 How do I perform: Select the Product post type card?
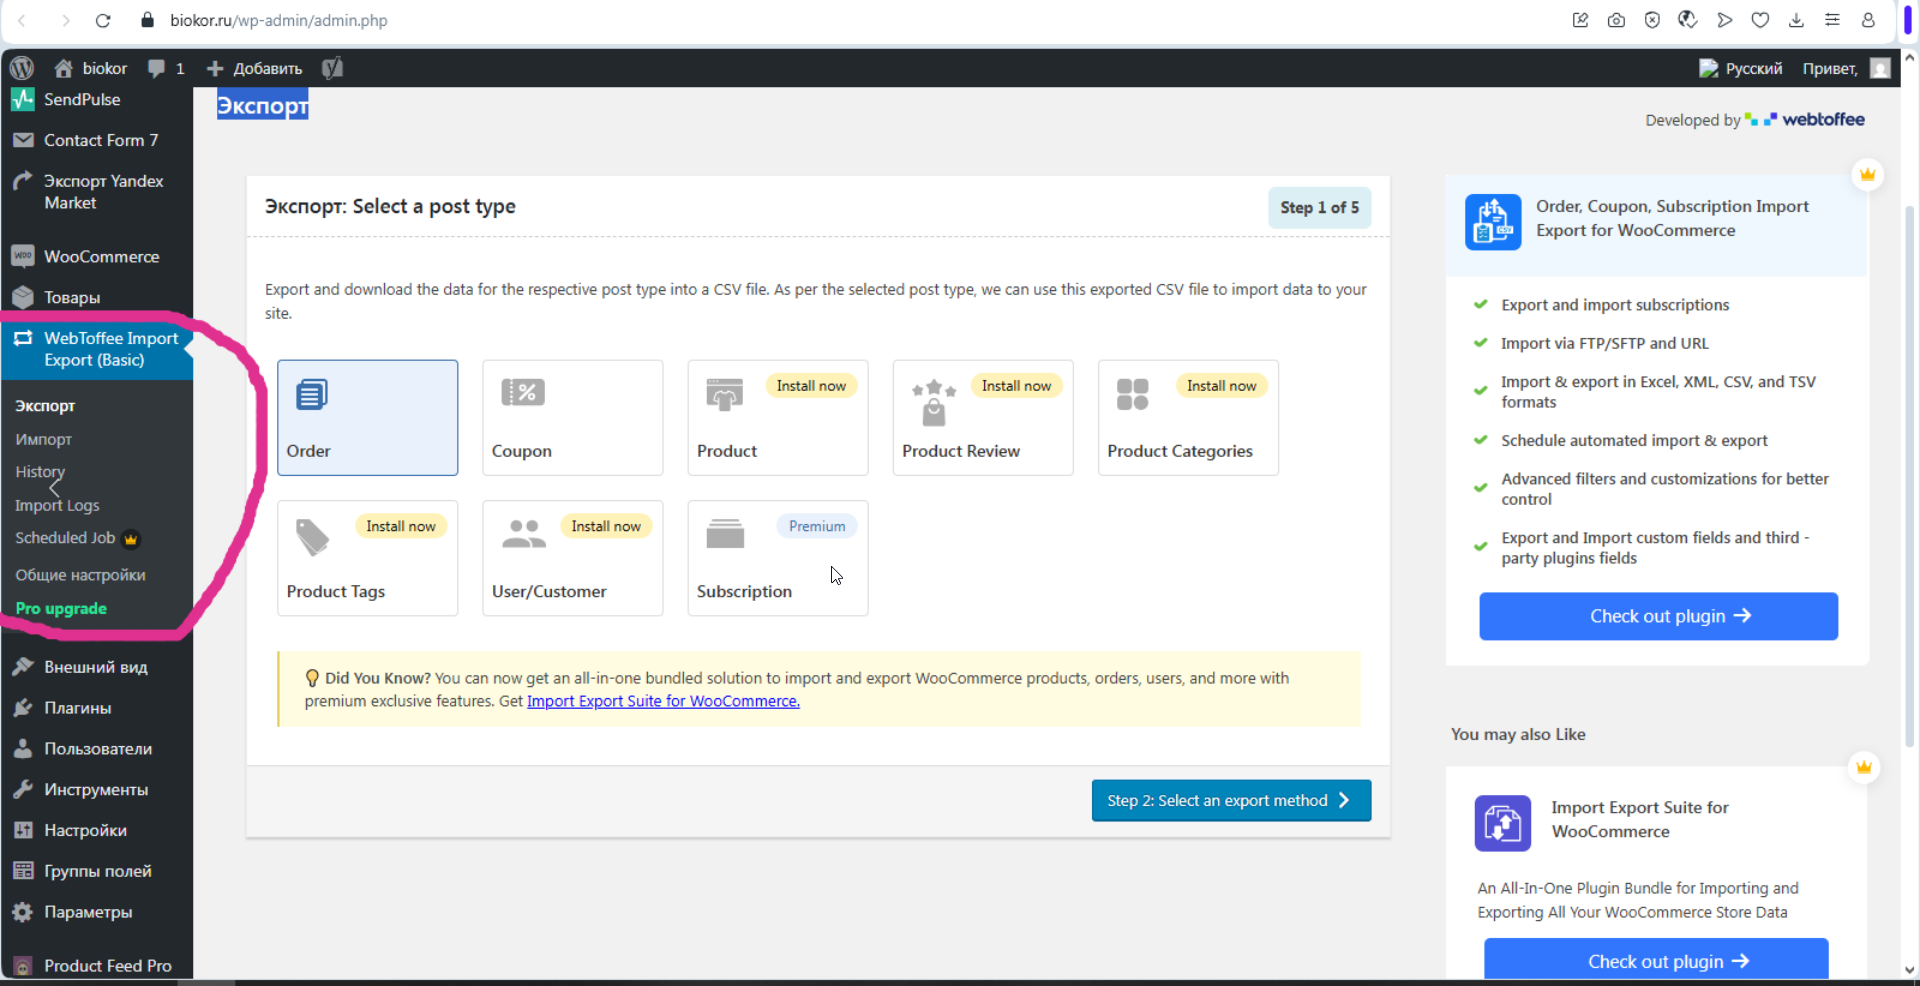point(778,418)
